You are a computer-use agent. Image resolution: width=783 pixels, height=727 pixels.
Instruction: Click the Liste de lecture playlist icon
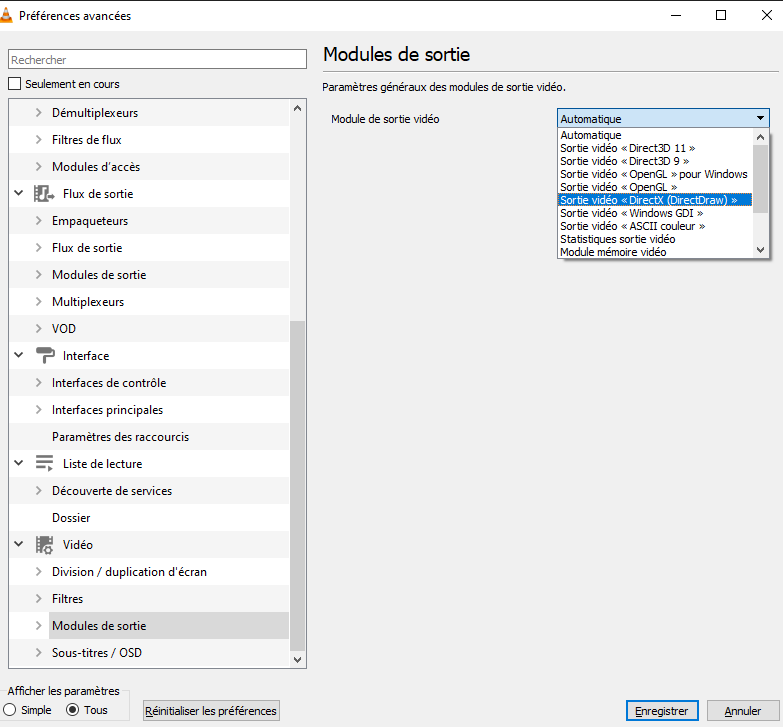(44, 463)
